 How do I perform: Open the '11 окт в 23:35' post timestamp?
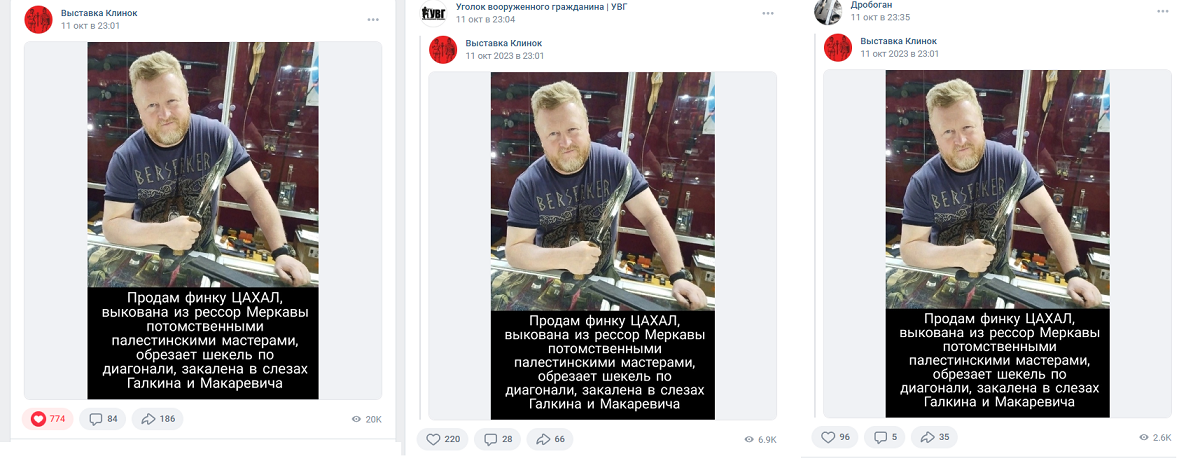click(x=879, y=17)
